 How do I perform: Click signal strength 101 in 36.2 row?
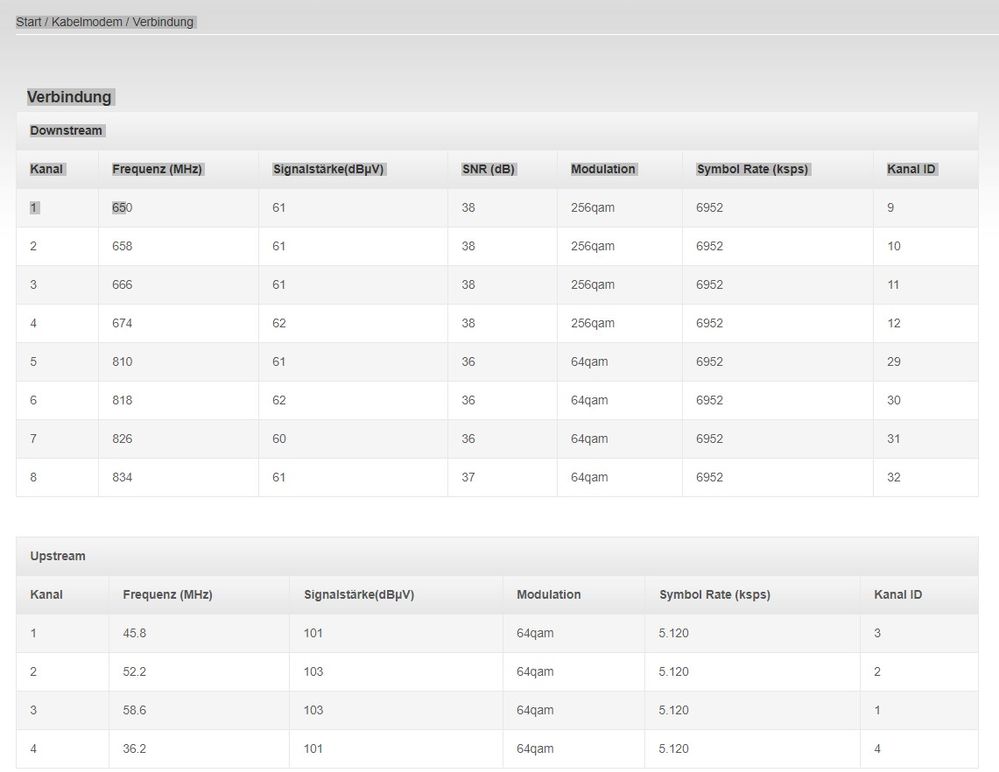(313, 749)
